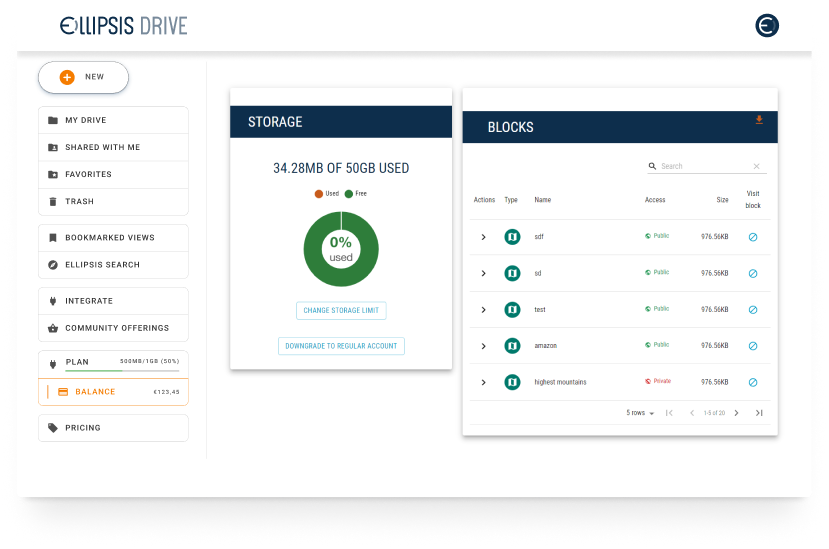Open the Pricing page
Viewport: 829px width, 549px height.
[x=113, y=428]
